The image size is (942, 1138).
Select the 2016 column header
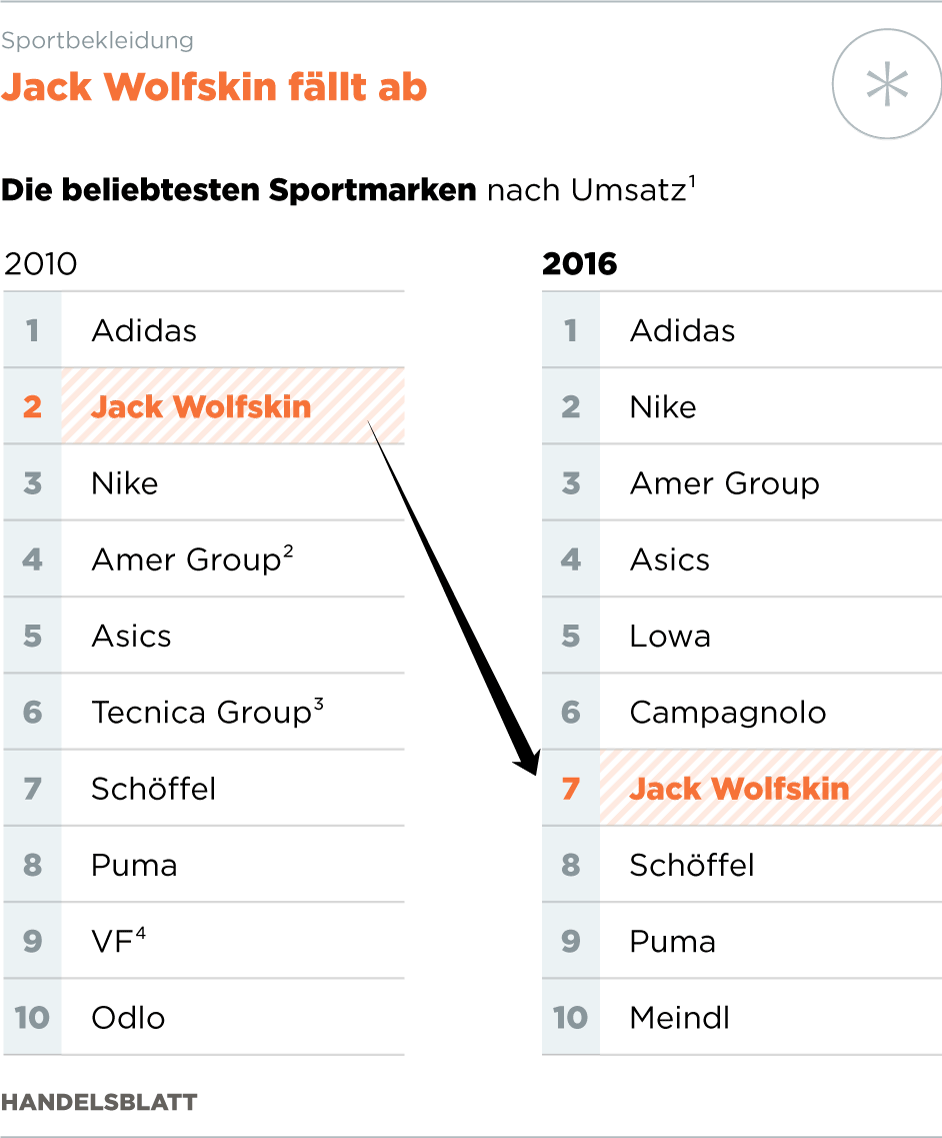point(580,264)
